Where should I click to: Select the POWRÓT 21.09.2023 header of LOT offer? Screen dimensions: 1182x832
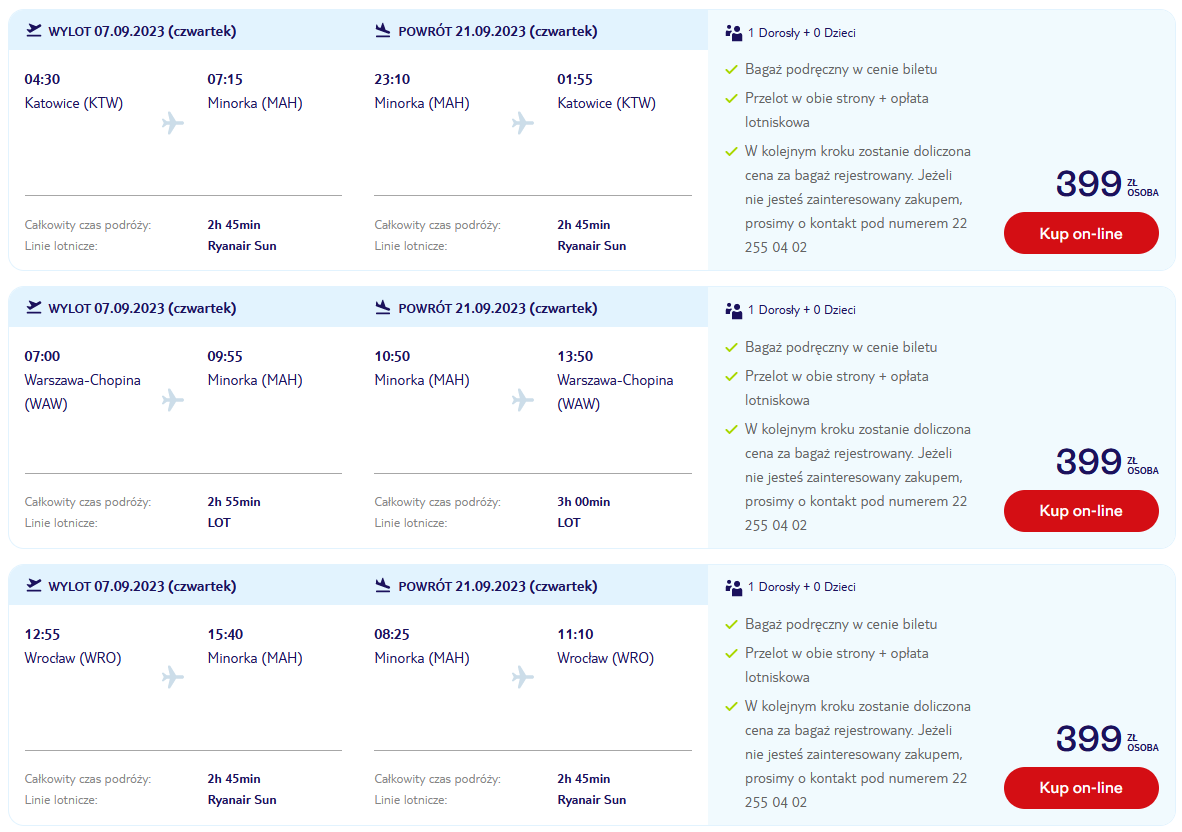click(x=498, y=308)
